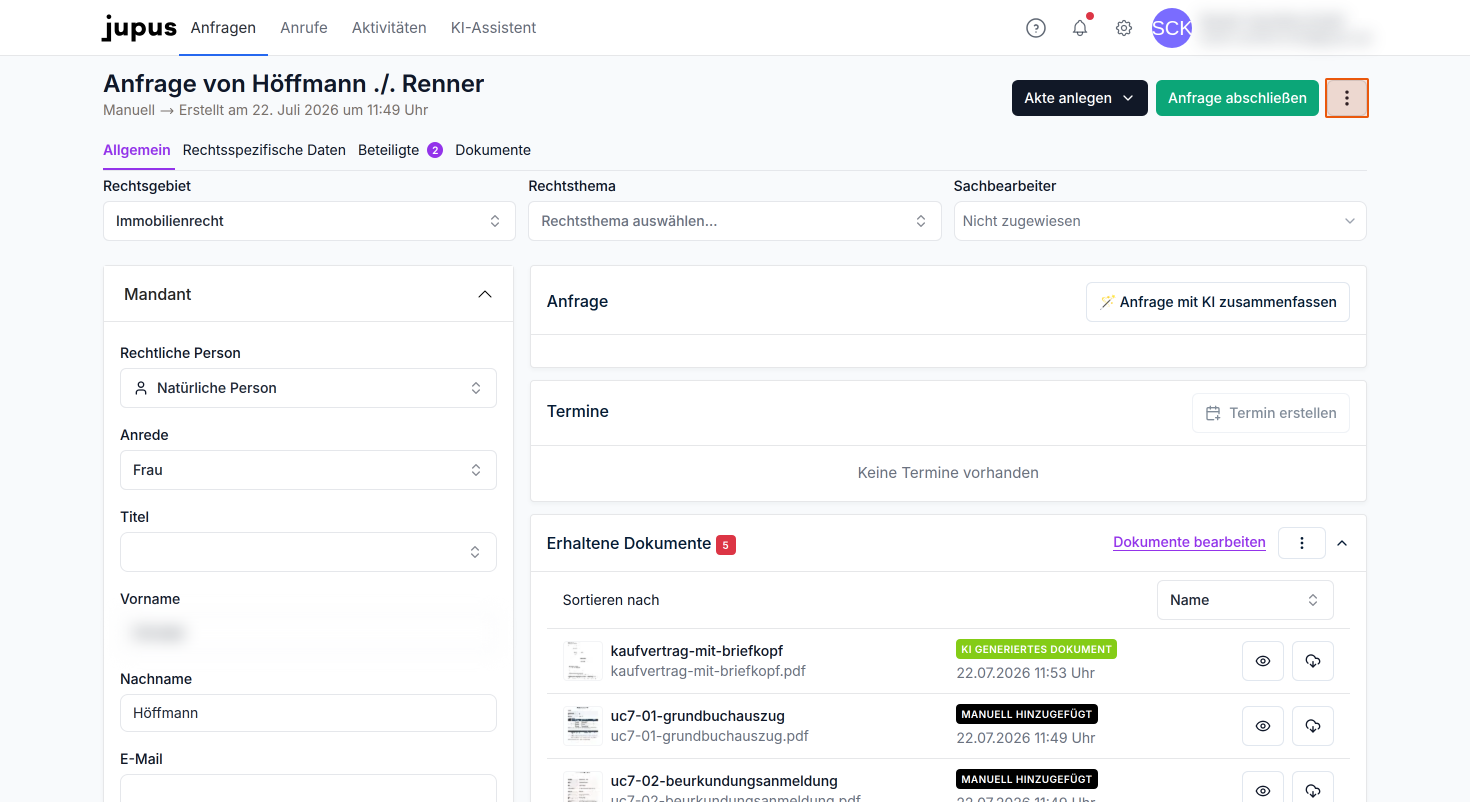Click the E-Mail input field

pyautogui.click(x=308, y=788)
